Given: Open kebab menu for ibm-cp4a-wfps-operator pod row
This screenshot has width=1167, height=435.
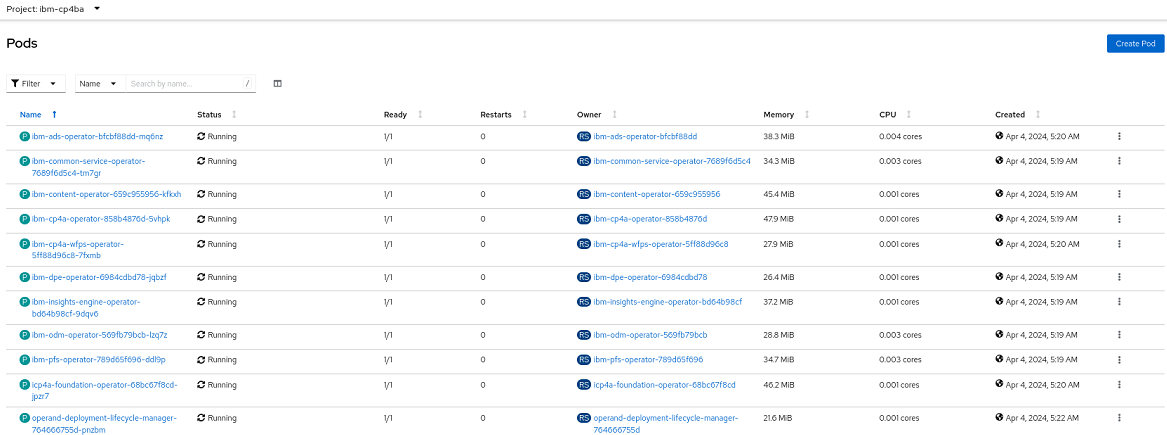Looking at the screenshot, I should tap(1119, 244).
